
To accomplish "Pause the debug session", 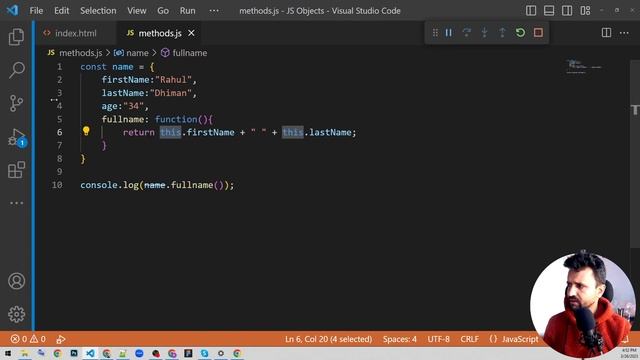I will [x=449, y=33].
